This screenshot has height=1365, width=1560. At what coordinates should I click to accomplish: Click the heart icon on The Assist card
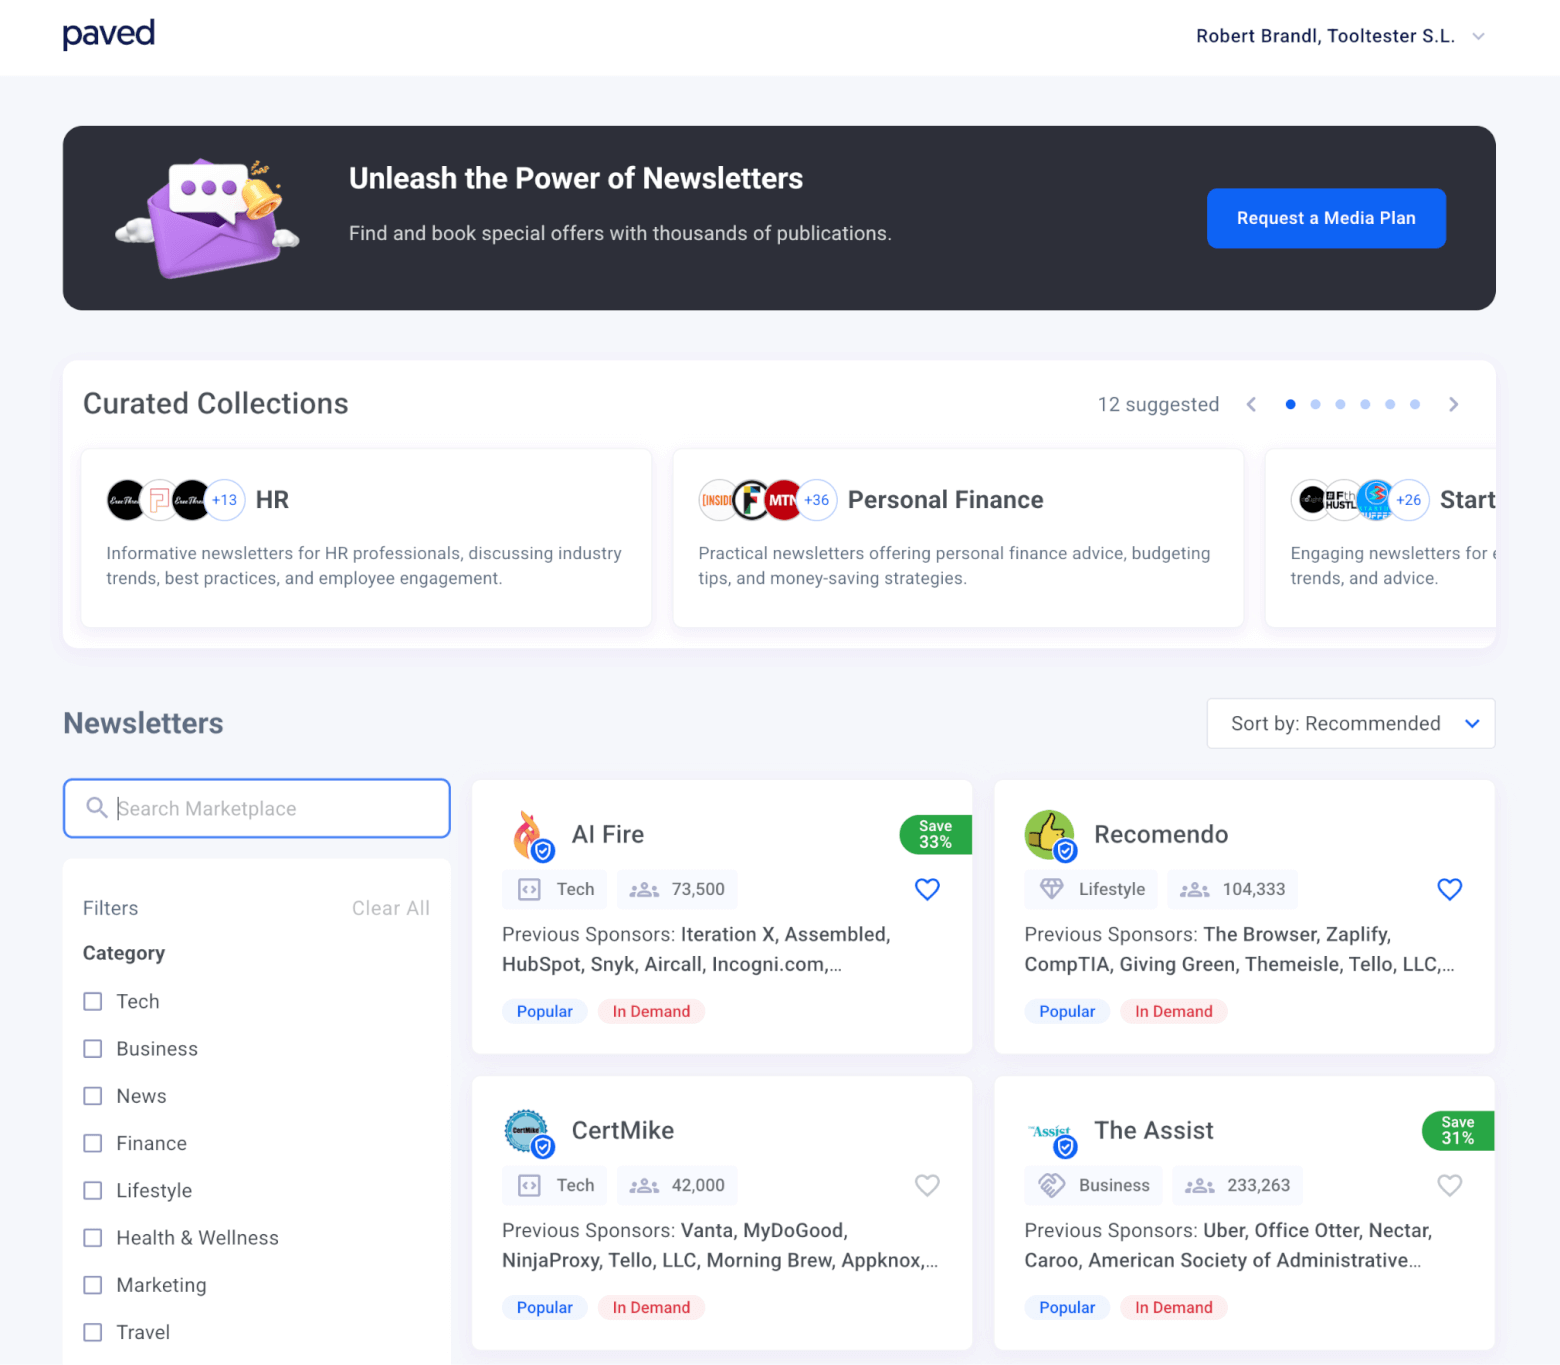pos(1449,1185)
